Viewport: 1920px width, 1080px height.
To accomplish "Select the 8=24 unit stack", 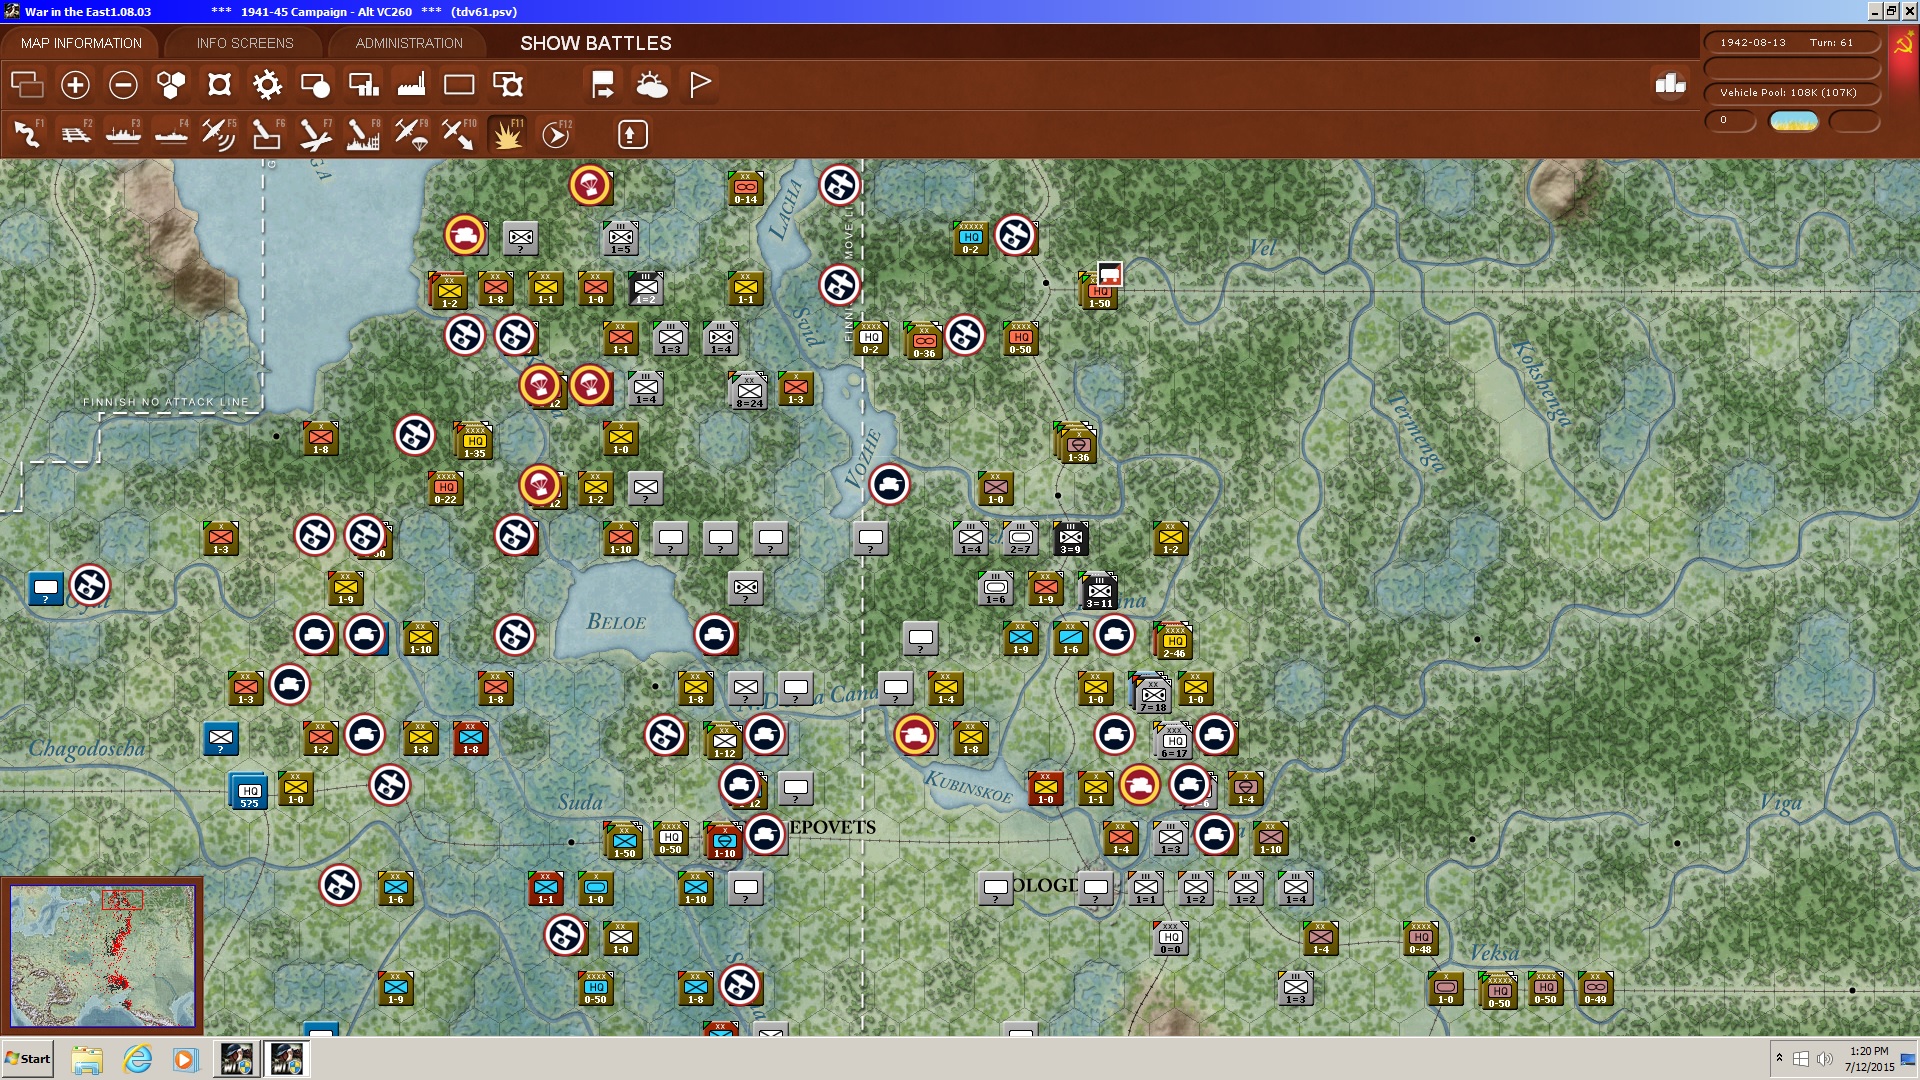I will point(749,391).
